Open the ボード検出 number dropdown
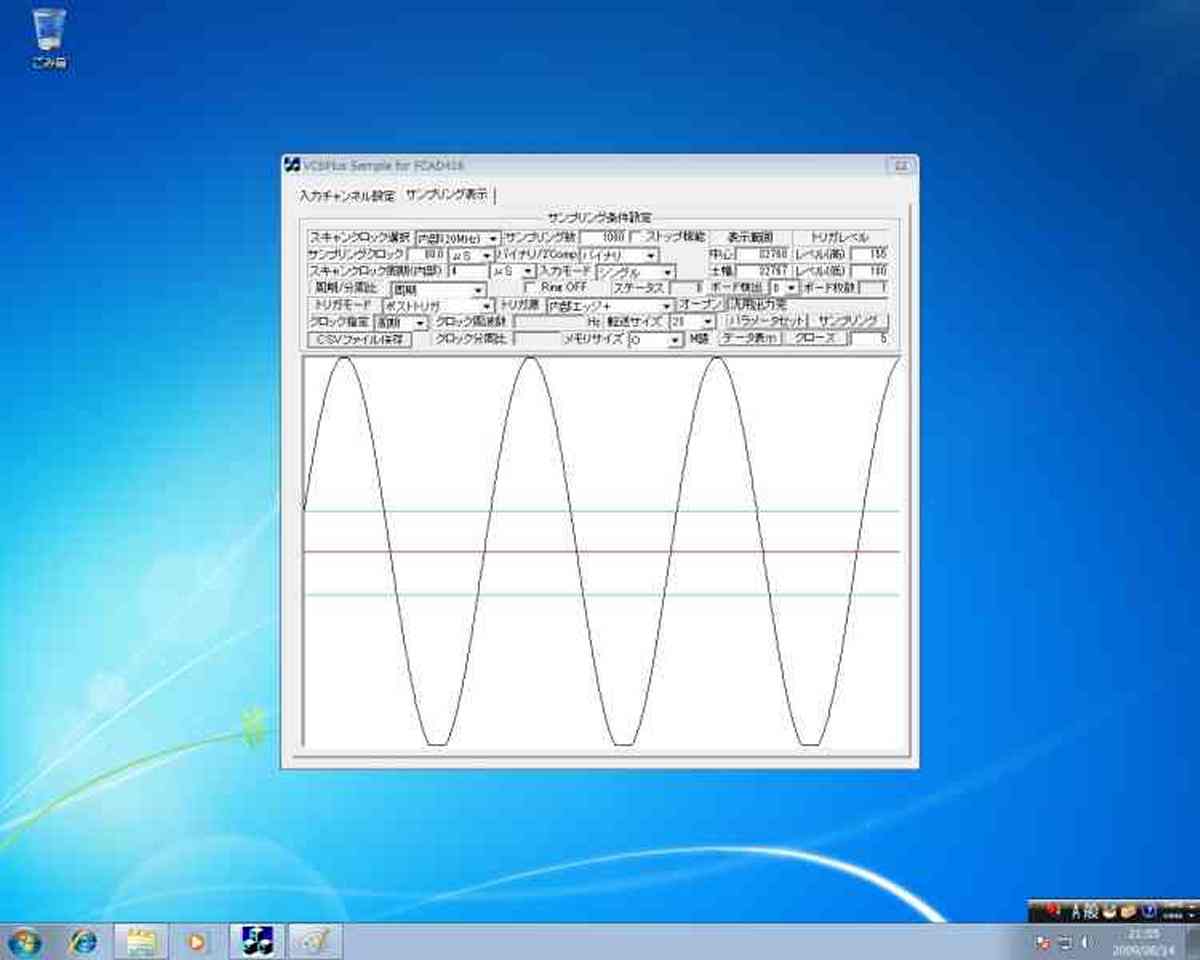 point(784,288)
